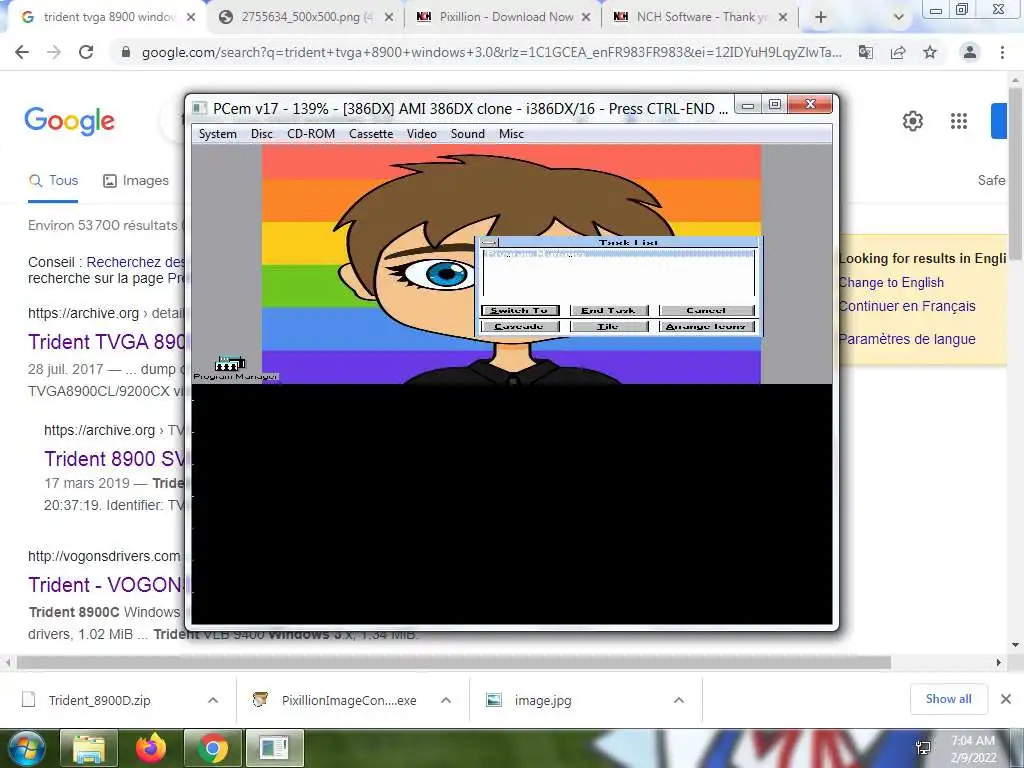Click Change to English link
The image size is (1024, 768).
click(891, 283)
